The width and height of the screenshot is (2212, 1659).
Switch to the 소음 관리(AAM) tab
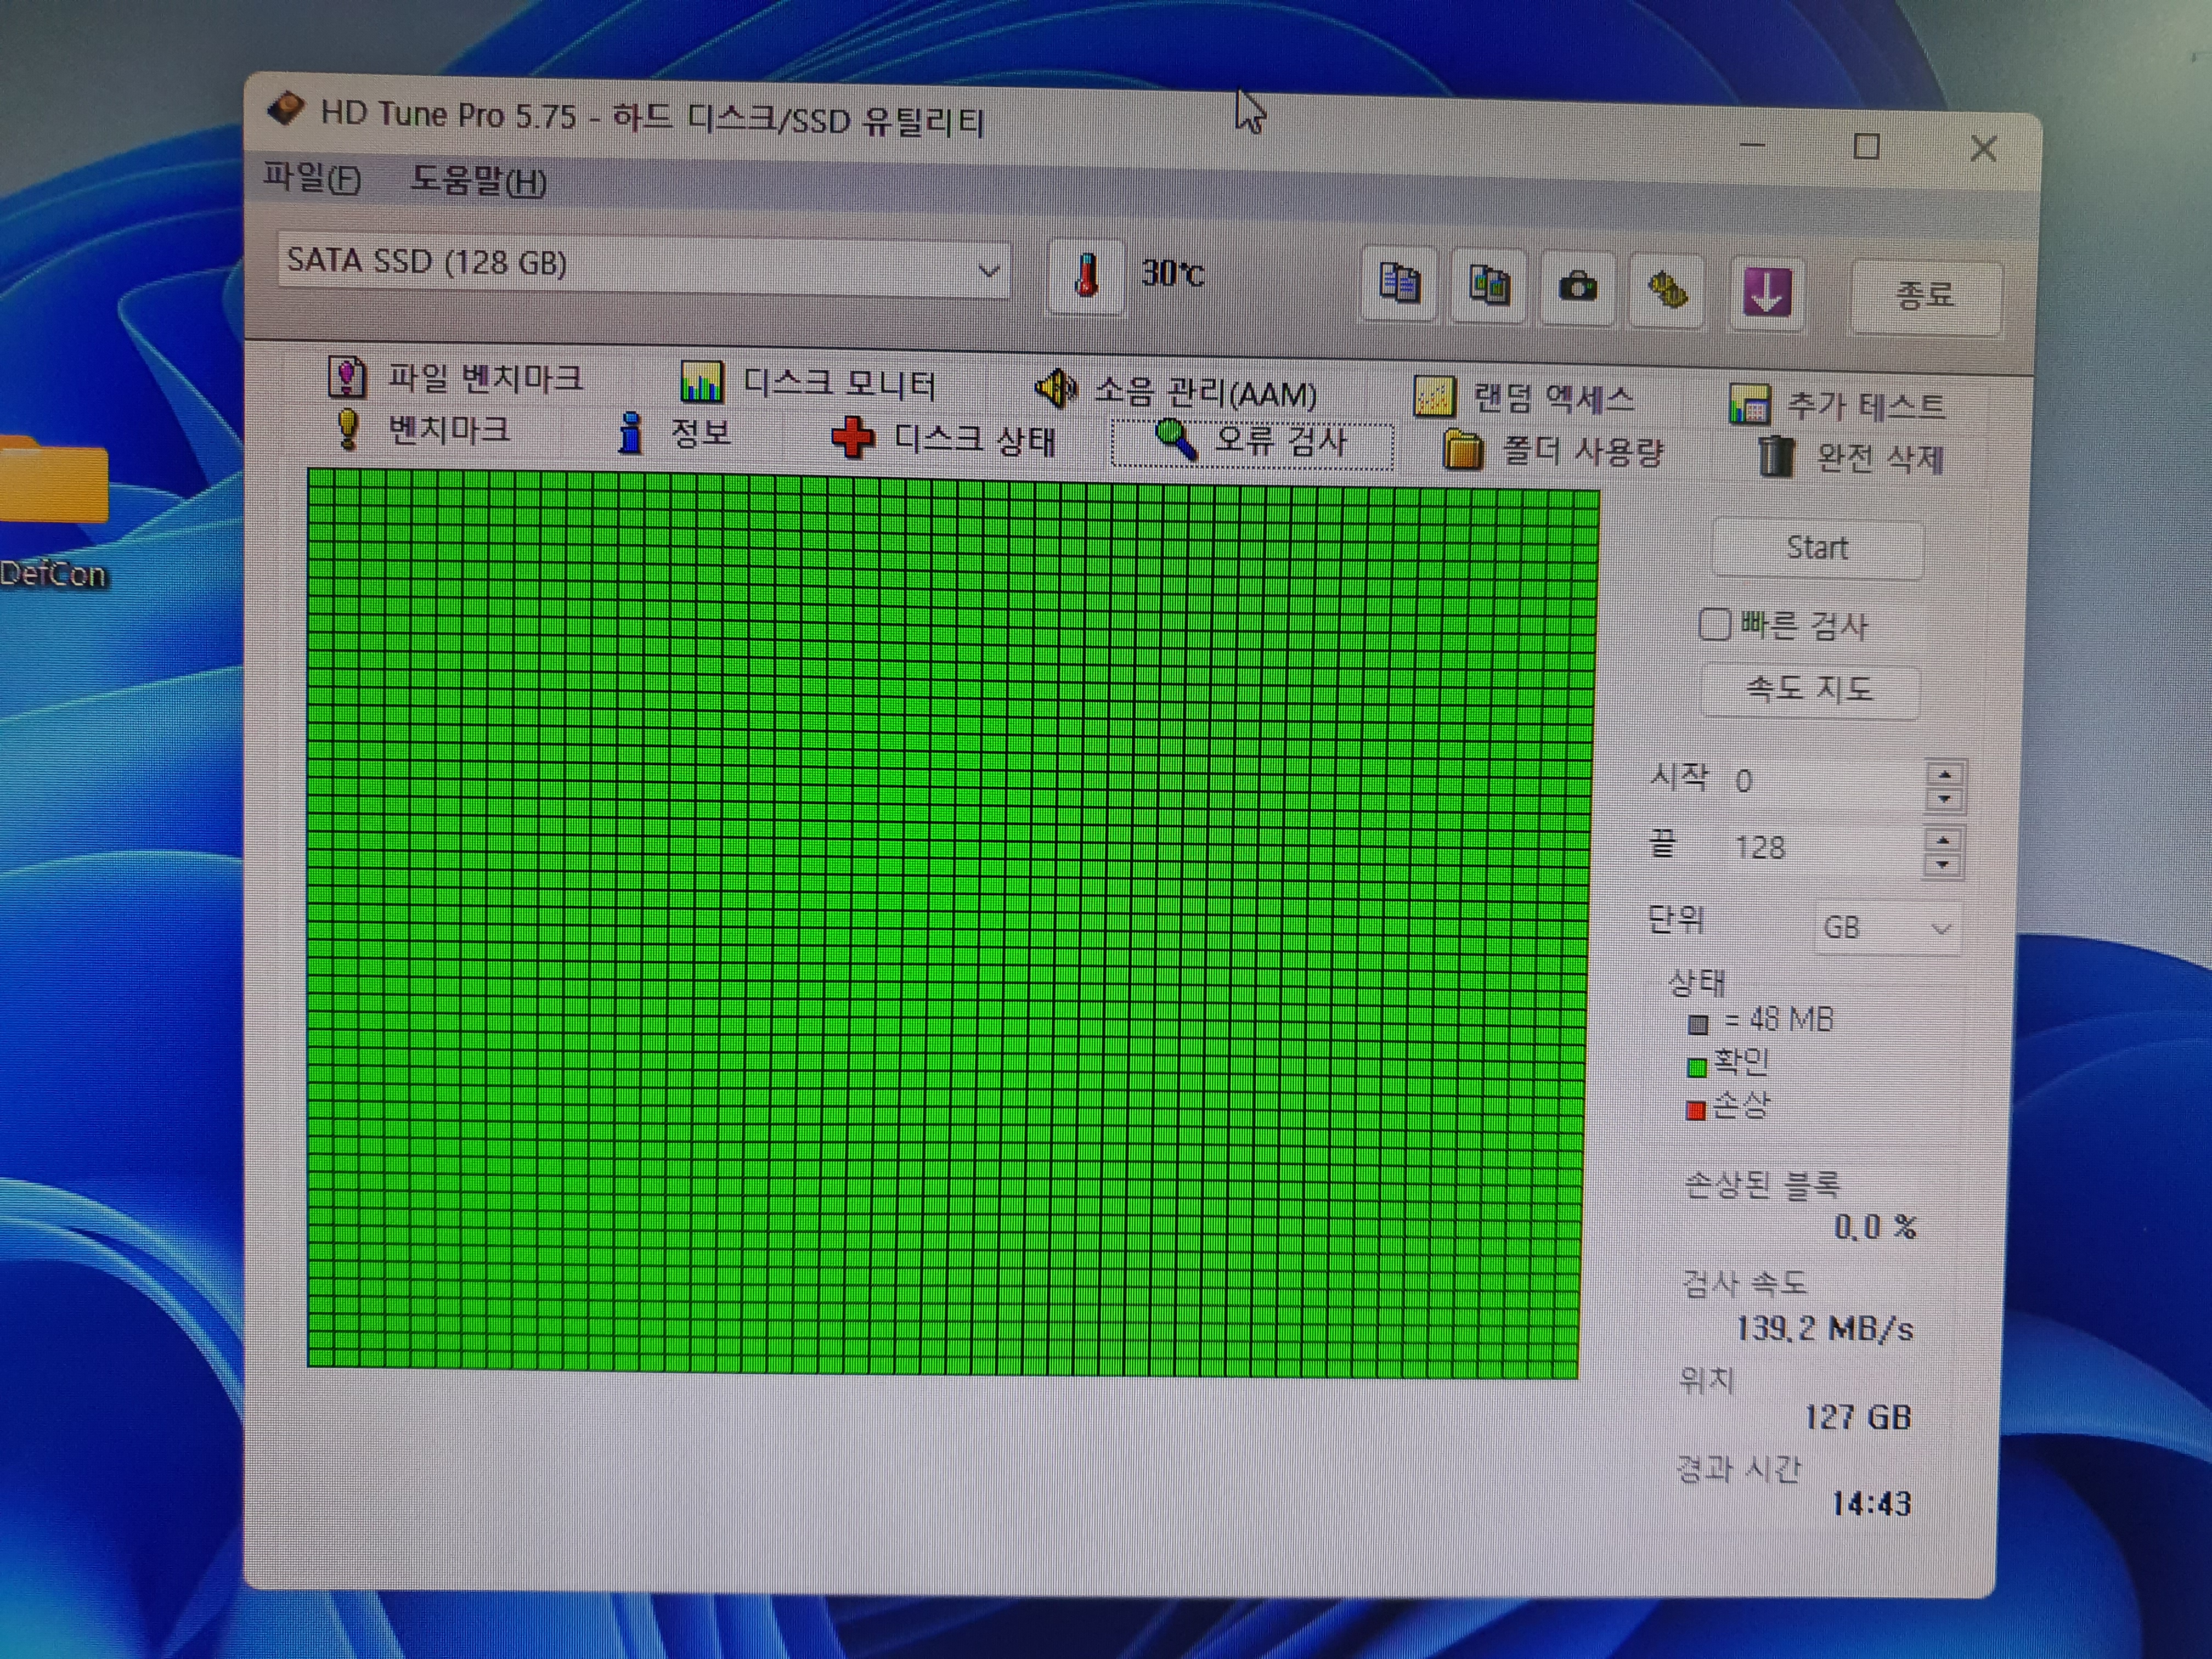(x=1176, y=391)
